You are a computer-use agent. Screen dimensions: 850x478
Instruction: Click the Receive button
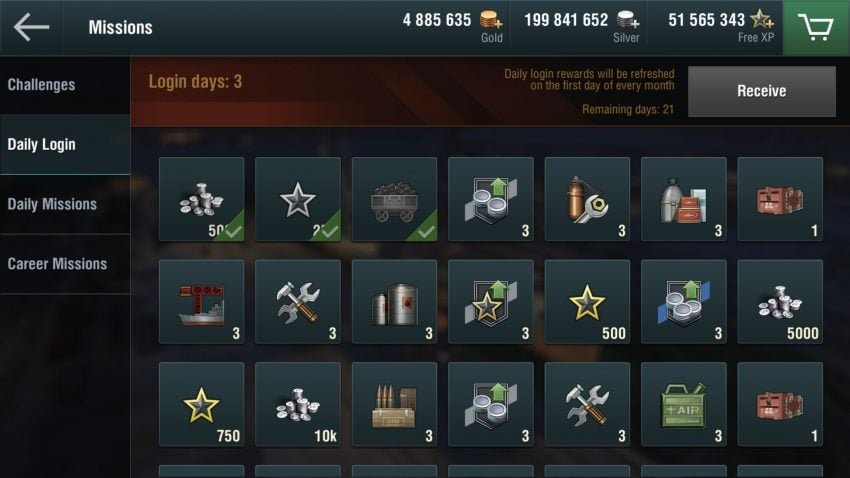762,91
